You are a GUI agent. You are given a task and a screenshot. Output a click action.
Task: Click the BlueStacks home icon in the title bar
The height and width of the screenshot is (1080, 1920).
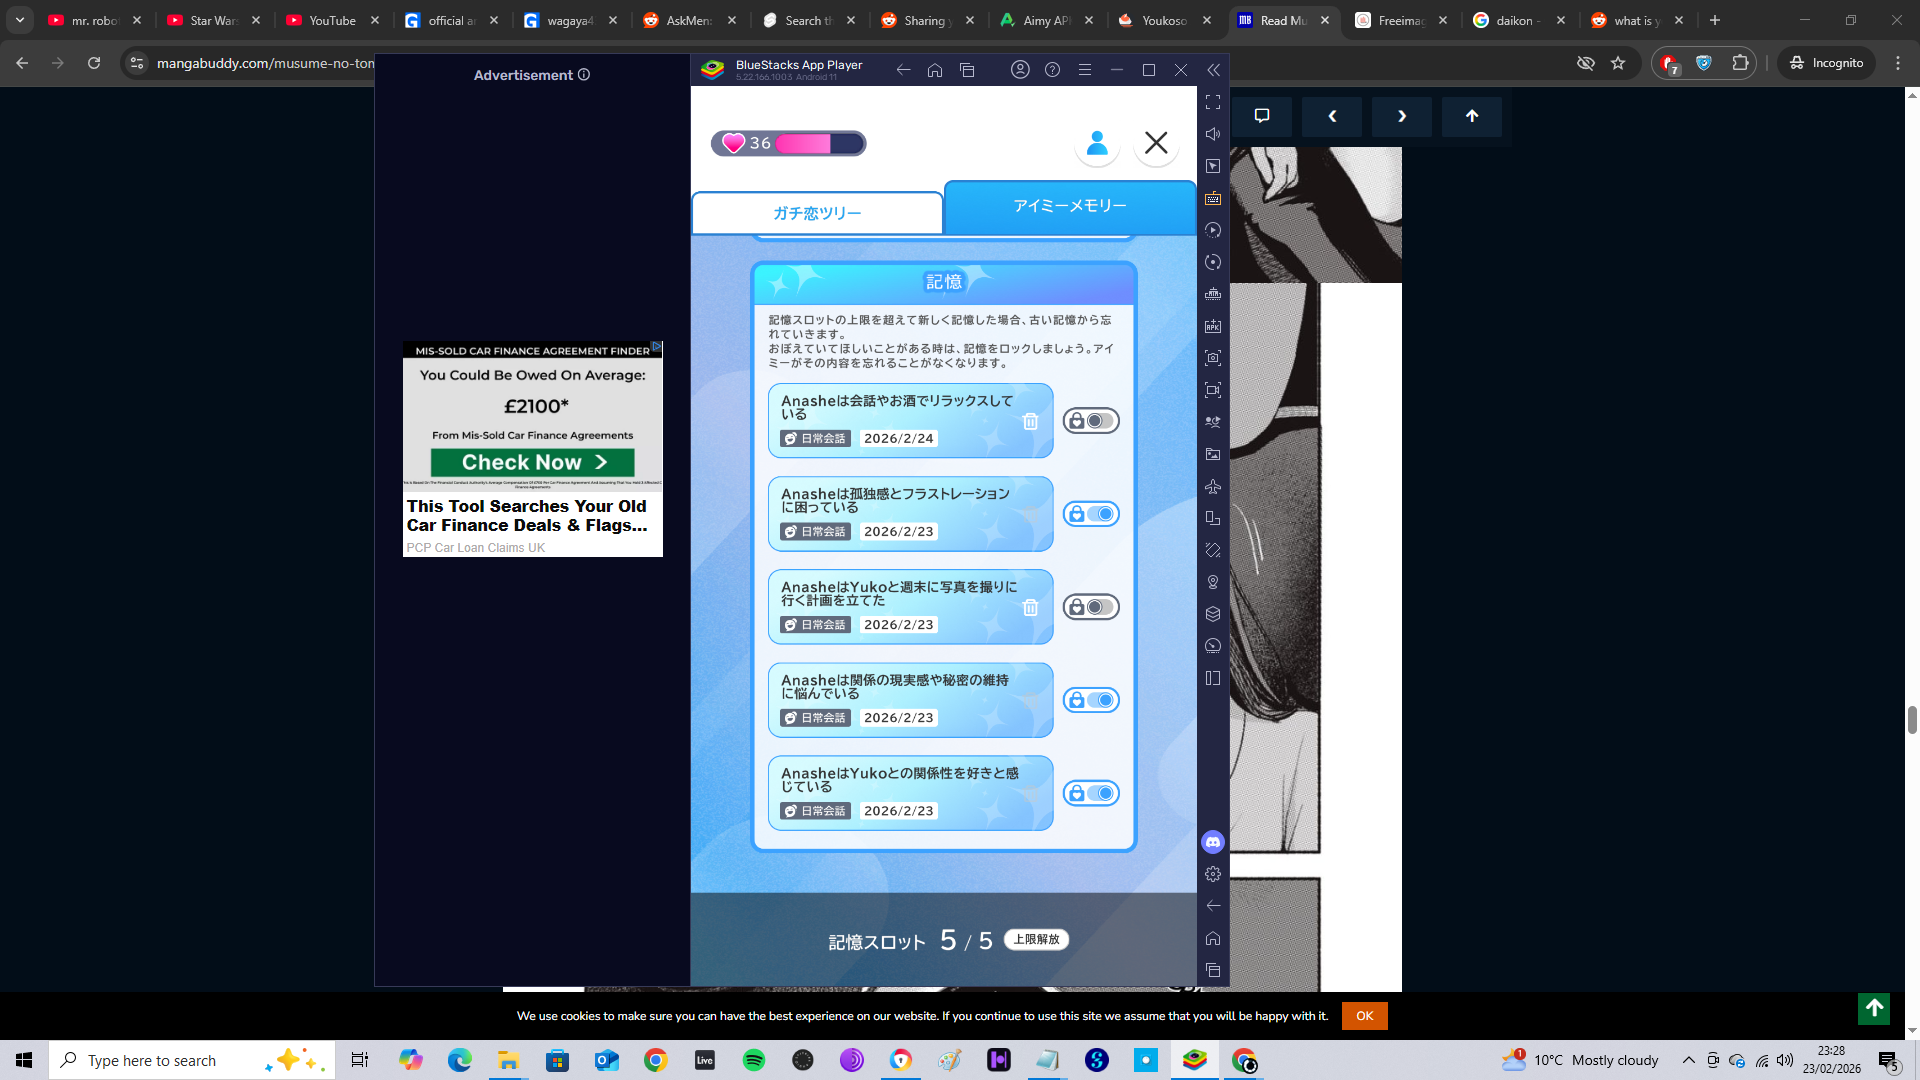coord(935,70)
